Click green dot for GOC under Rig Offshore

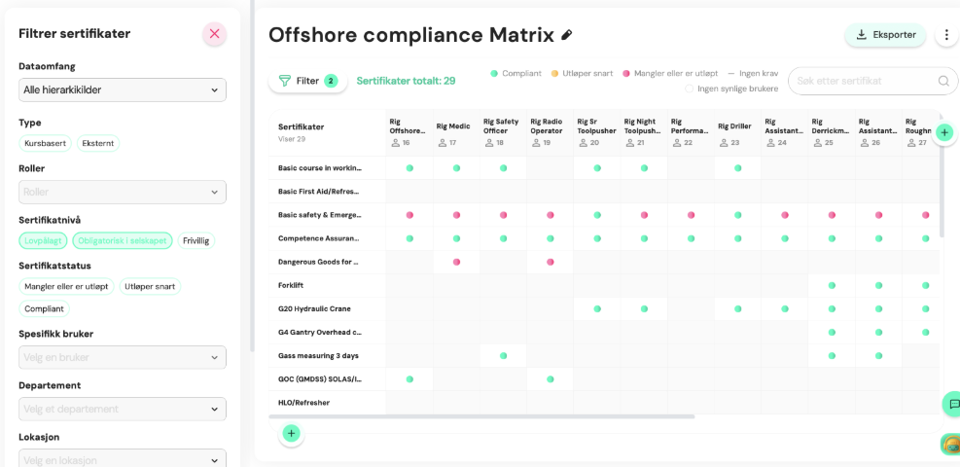coord(410,379)
